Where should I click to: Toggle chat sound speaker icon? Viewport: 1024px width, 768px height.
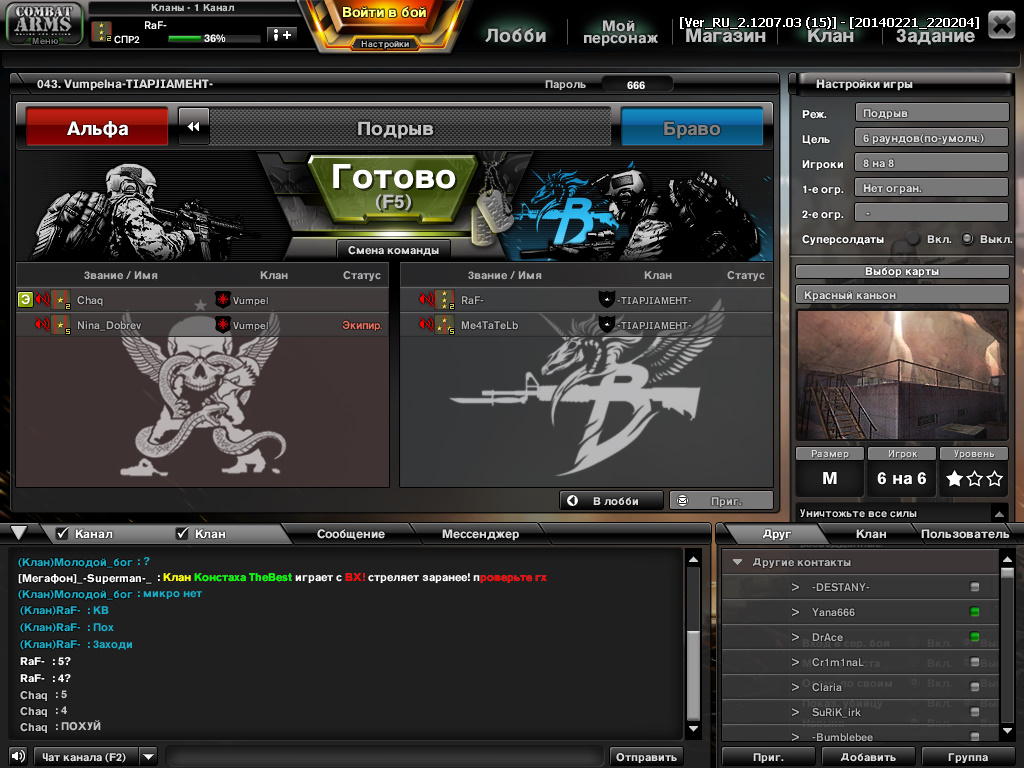coord(17,756)
